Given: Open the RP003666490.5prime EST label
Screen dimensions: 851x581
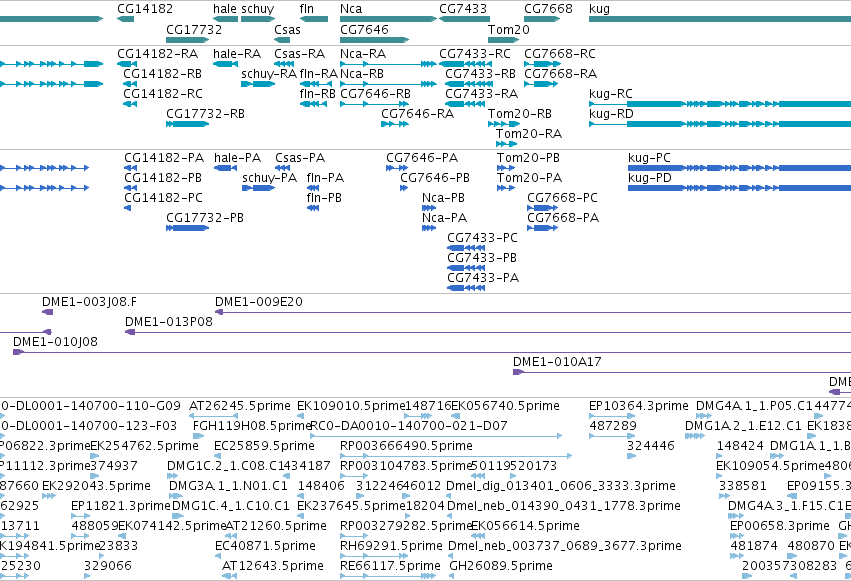Looking at the screenshot, I should (x=407, y=446).
